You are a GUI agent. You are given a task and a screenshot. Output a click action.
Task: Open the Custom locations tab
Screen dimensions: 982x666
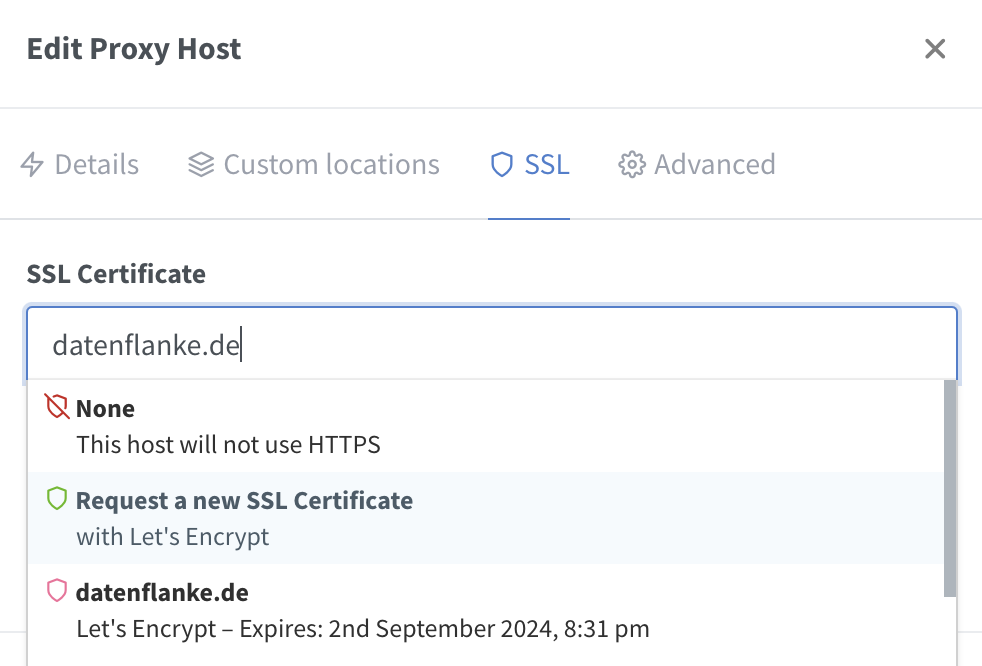(314, 165)
